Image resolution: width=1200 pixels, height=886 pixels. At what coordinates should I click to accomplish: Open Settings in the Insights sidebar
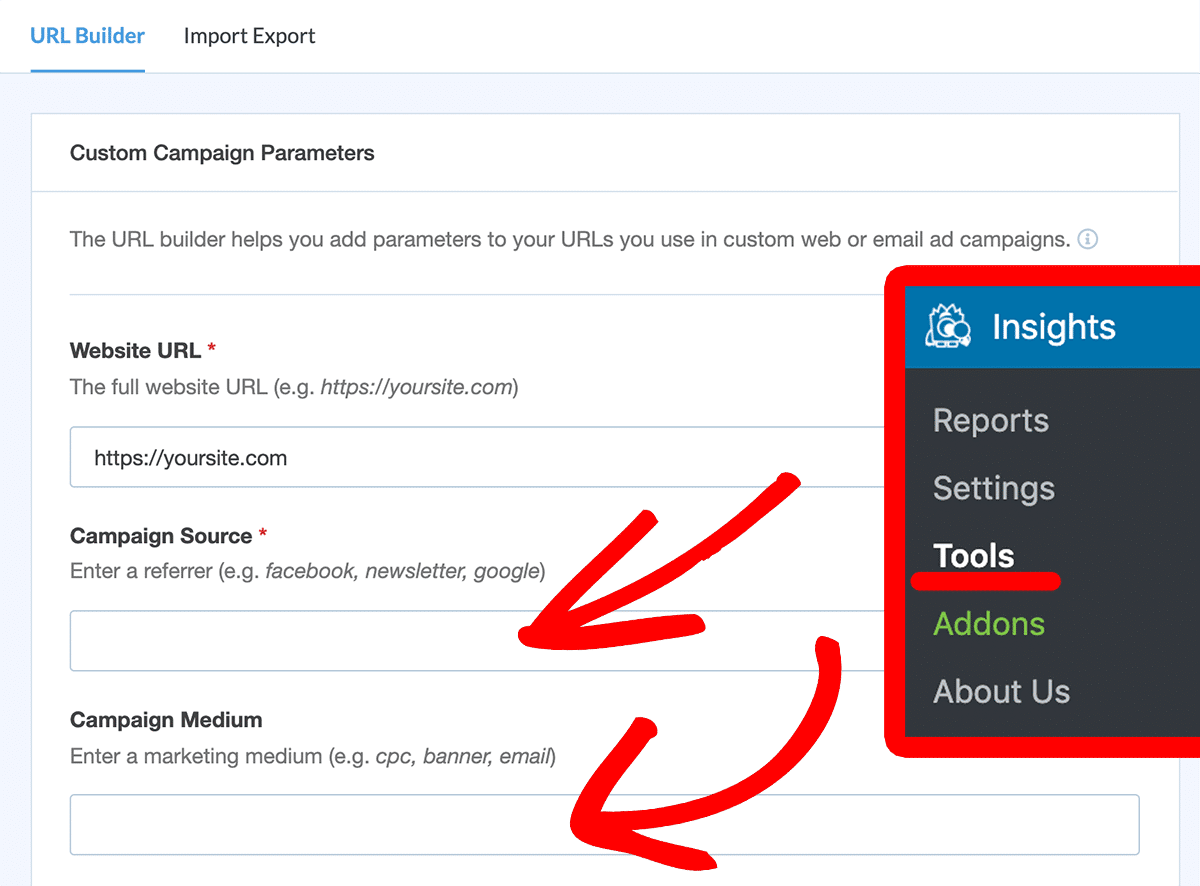pyautogui.click(x=993, y=489)
